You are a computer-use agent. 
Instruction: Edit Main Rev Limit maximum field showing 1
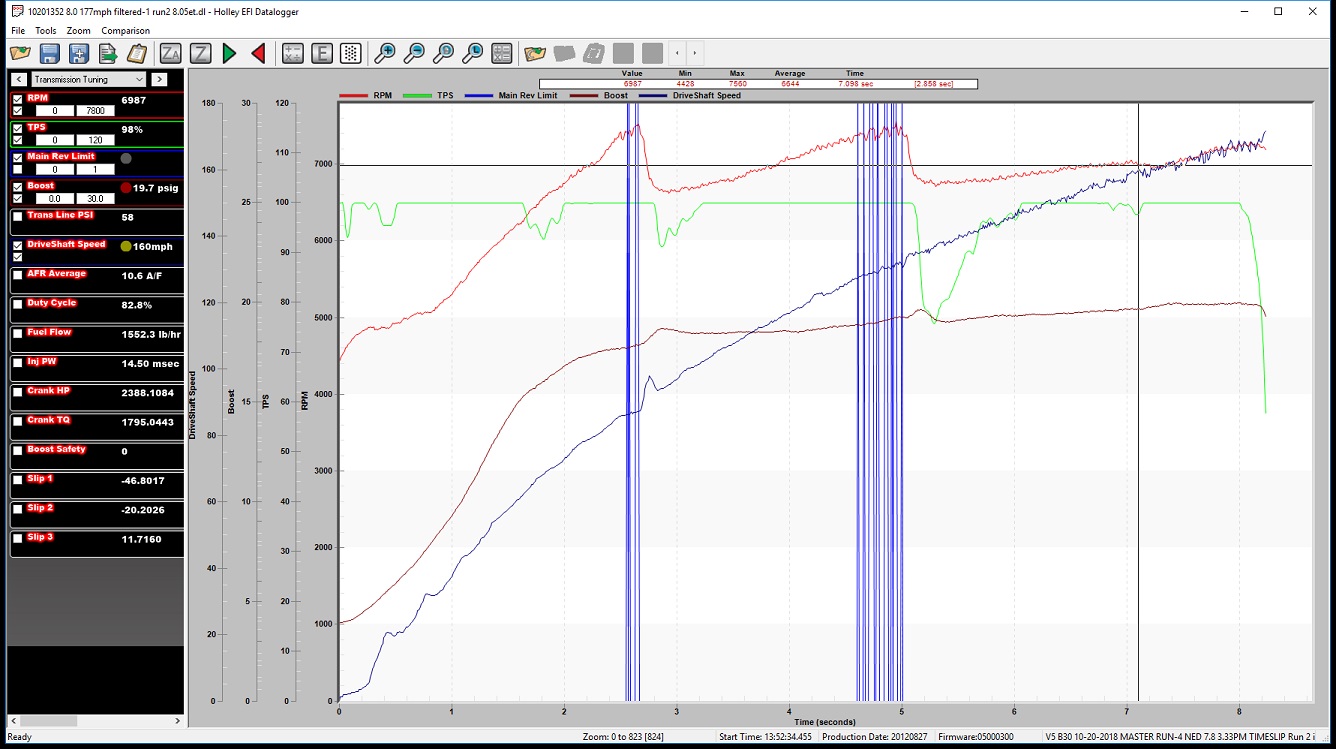coord(95,169)
